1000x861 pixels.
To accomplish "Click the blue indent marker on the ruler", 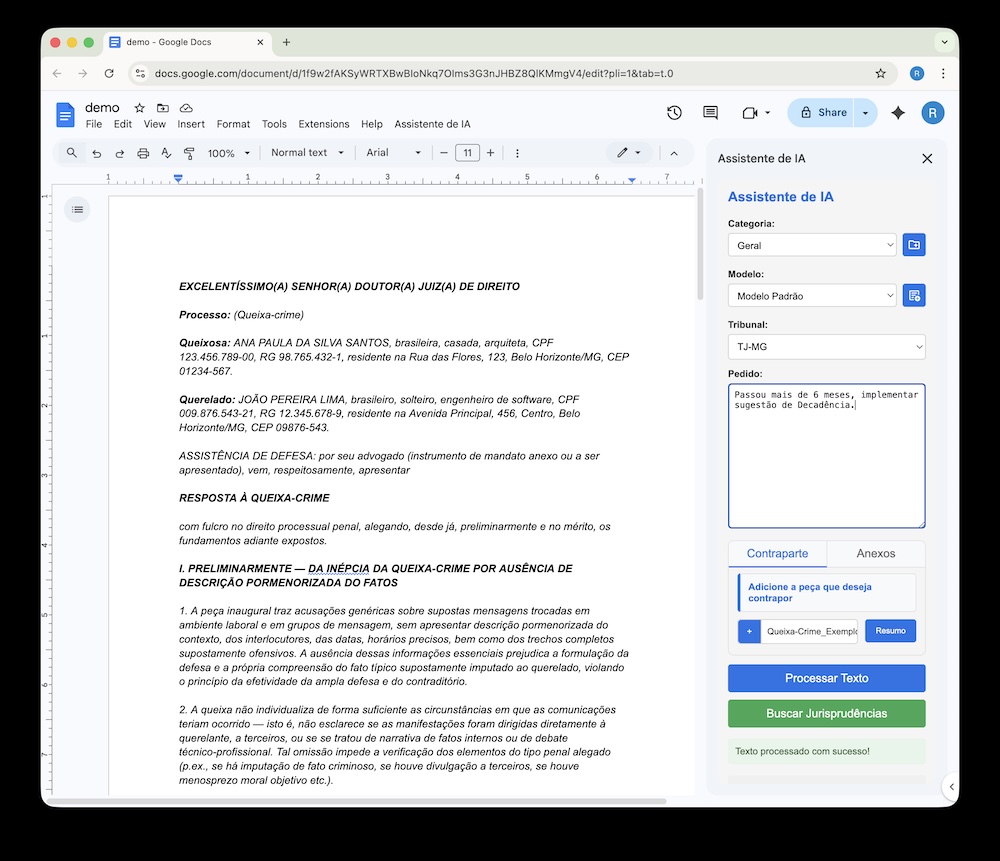I will click(x=178, y=178).
